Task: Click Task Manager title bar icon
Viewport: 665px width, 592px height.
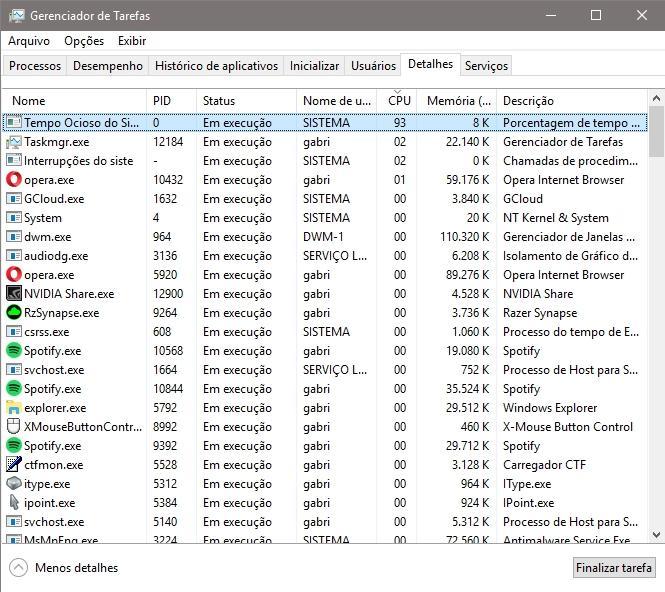Action: pyautogui.click(x=17, y=16)
